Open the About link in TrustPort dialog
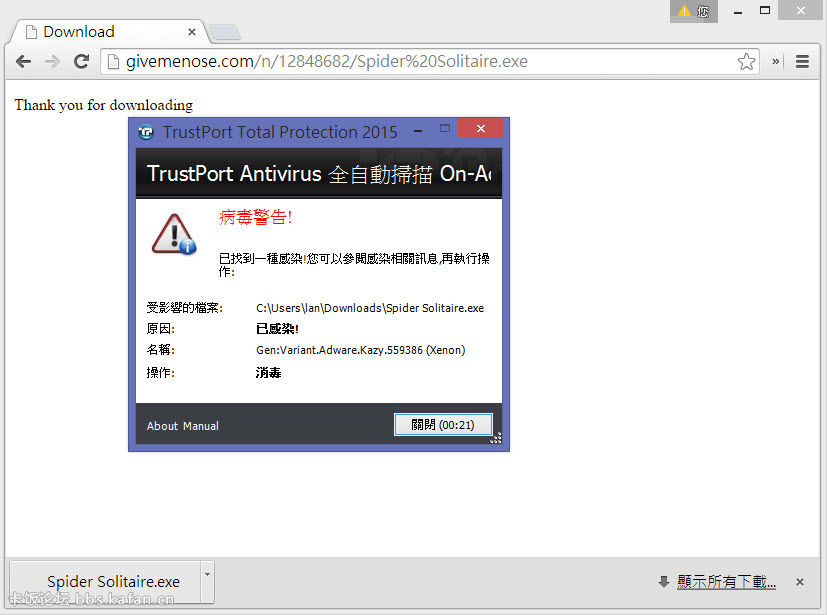827x615 pixels. [x=162, y=426]
